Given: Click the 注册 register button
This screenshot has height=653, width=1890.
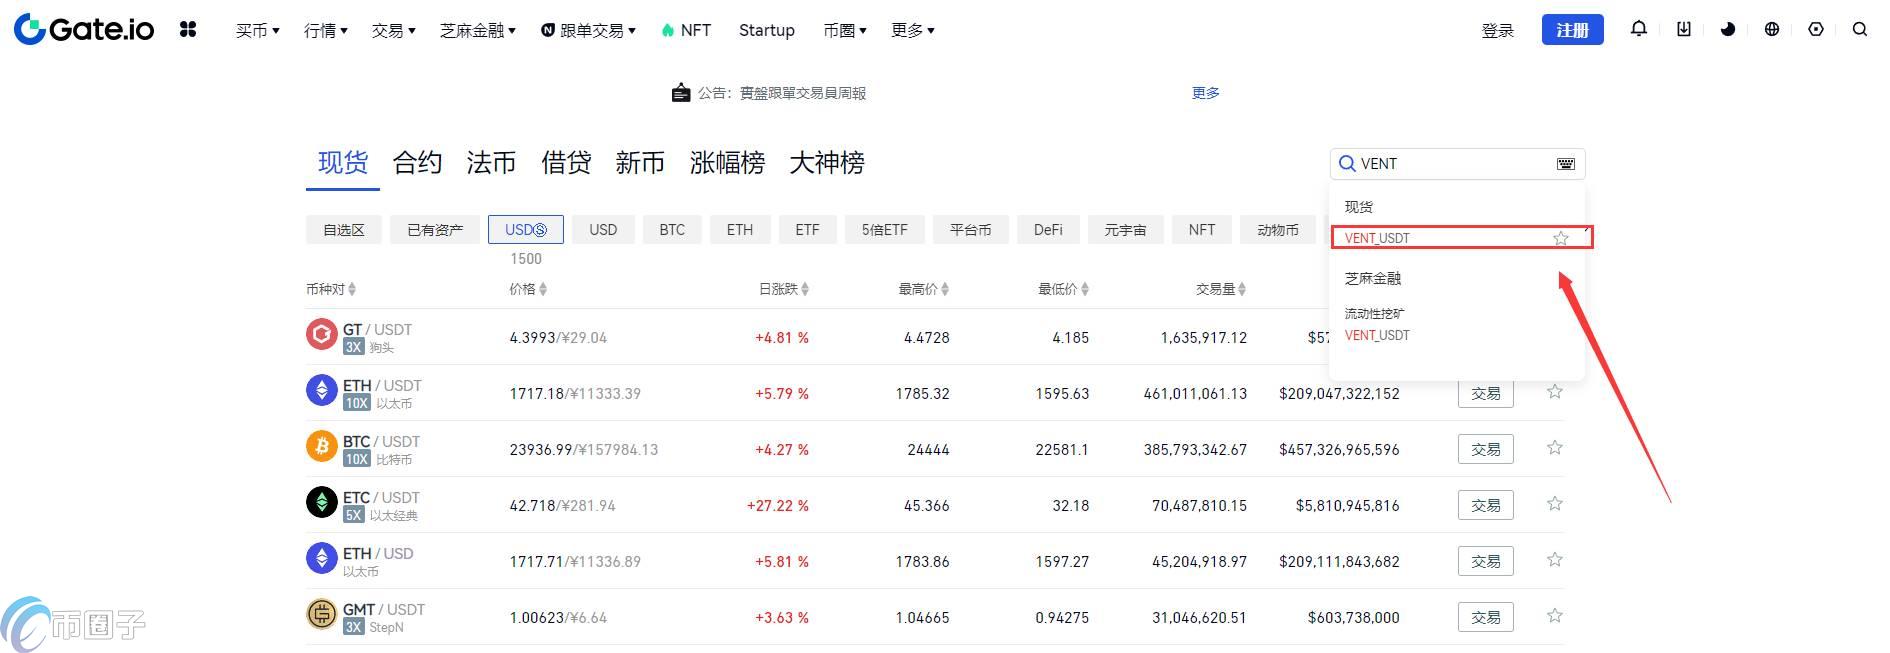Looking at the screenshot, I should (1573, 30).
